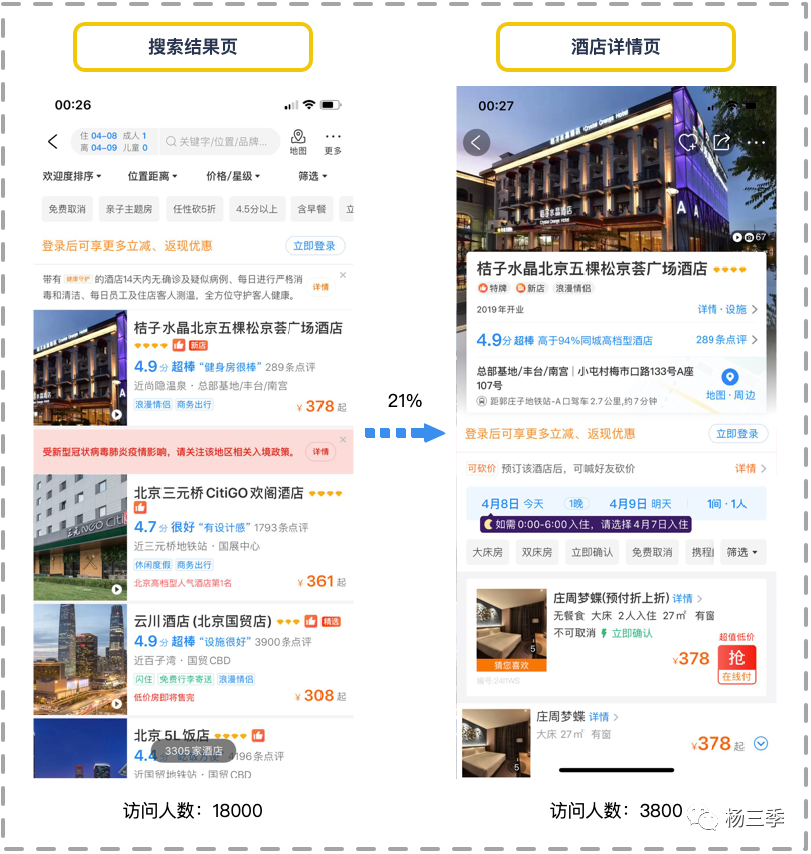Open the 筛选 dropdown on search results
This screenshot has width=811, height=854.
pyautogui.click(x=313, y=176)
